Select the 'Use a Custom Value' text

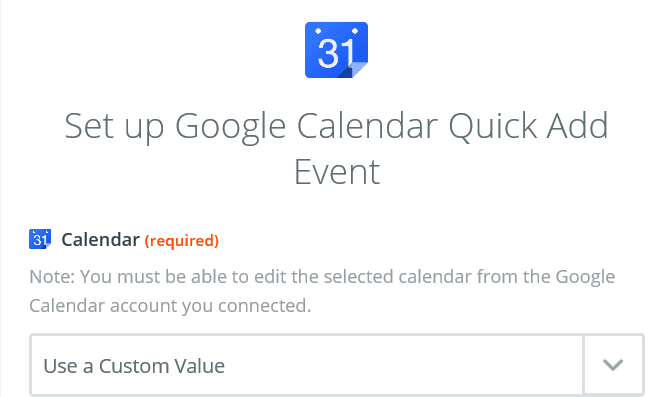click(x=134, y=366)
